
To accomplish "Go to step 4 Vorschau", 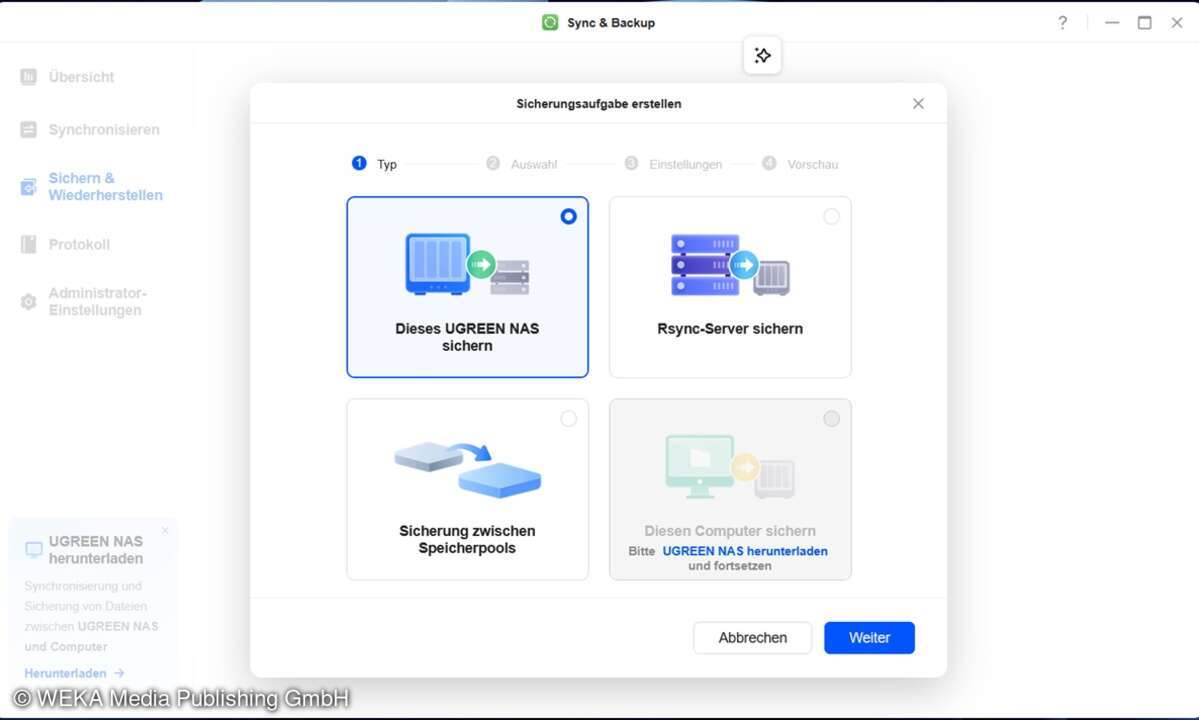I will coord(799,164).
